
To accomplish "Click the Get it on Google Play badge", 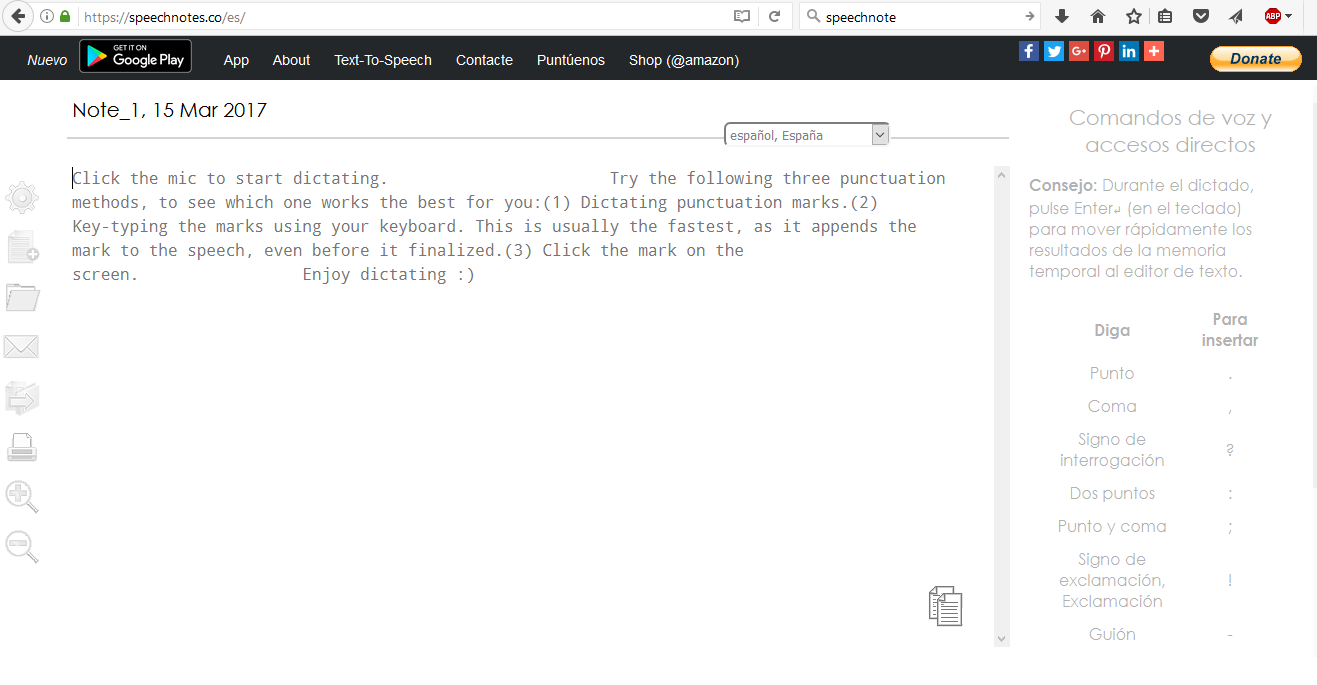I will pos(136,57).
